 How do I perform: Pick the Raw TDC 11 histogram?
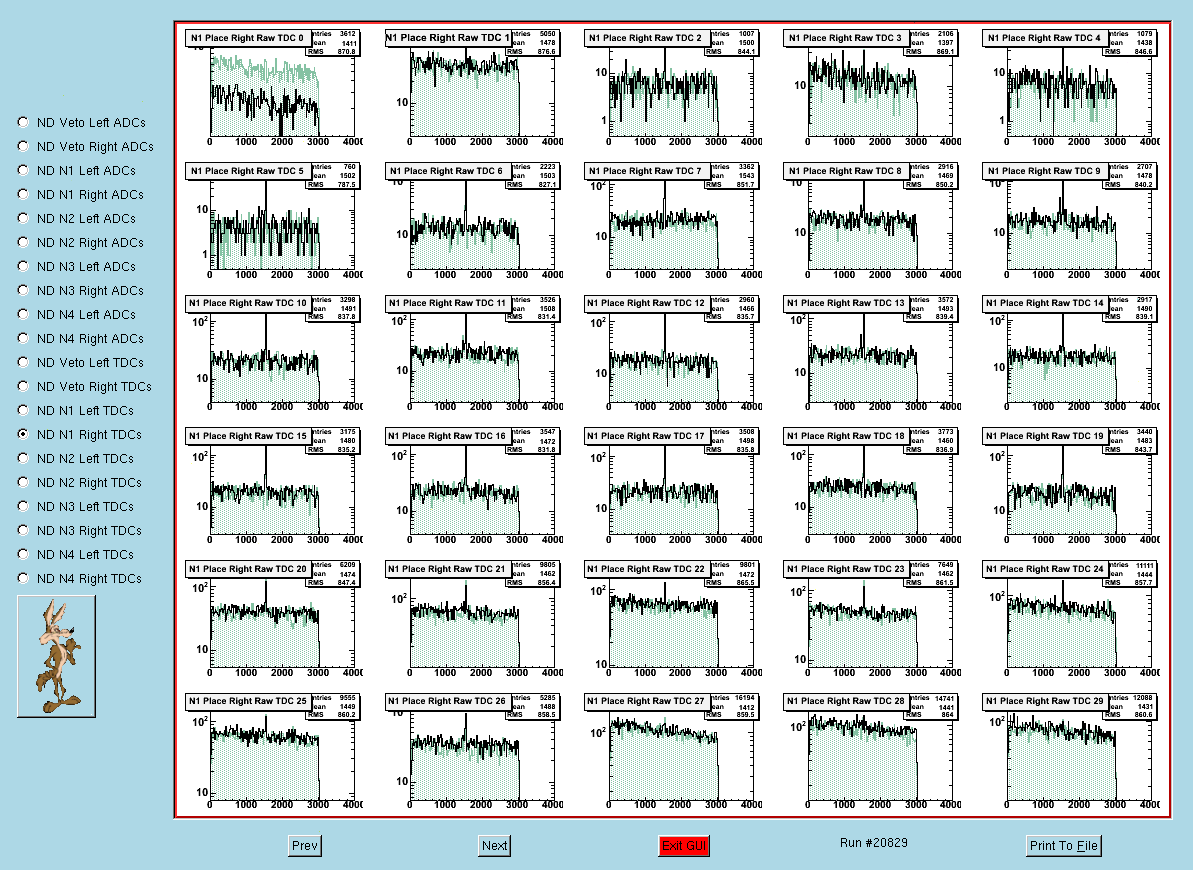[x=473, y=353]
